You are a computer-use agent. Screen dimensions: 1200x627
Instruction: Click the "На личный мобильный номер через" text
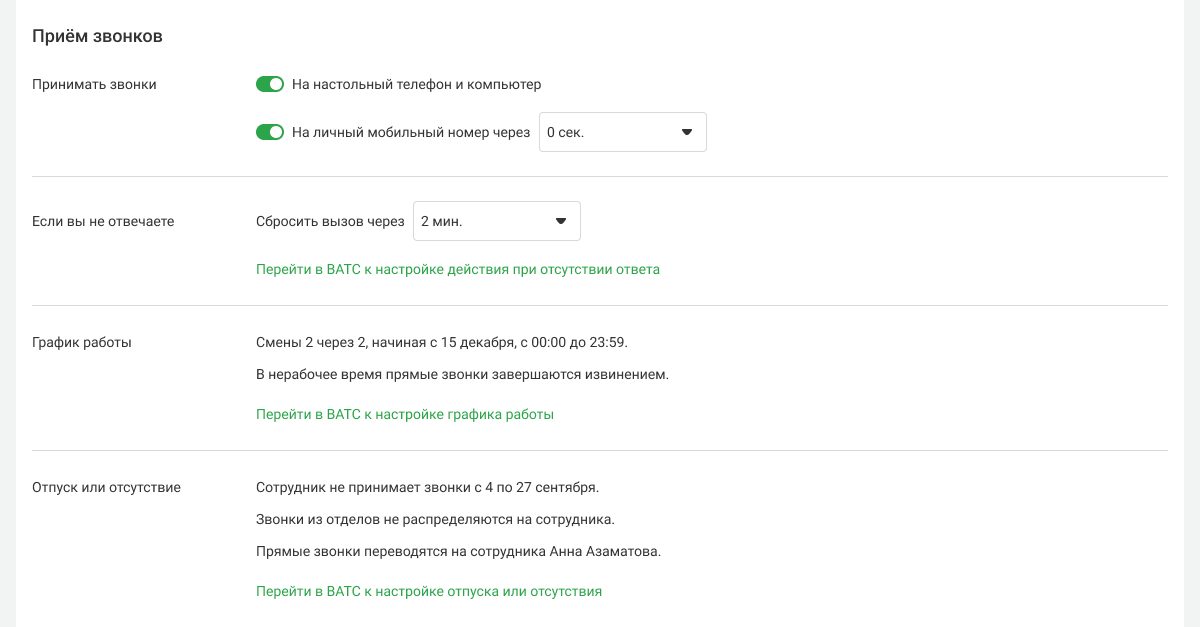(411, 132)
